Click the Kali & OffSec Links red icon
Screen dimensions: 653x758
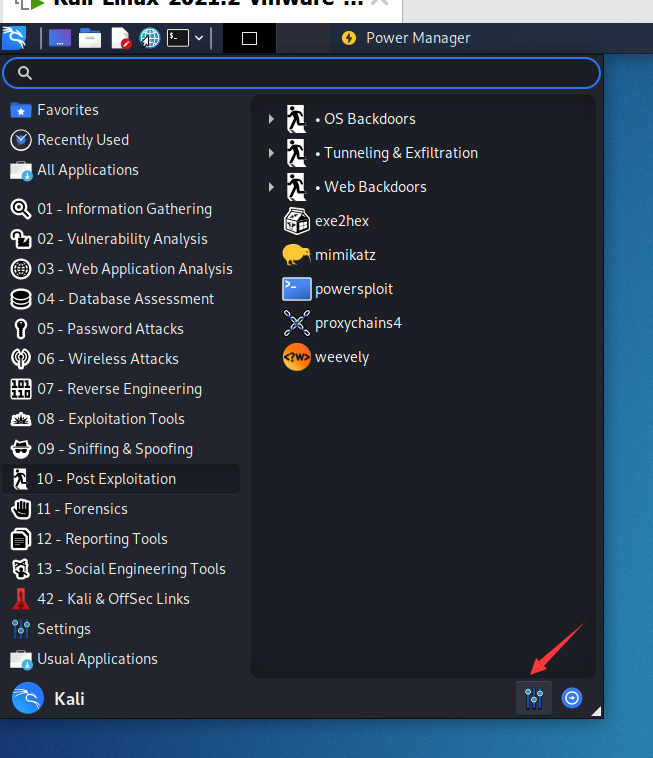(21, 599)
